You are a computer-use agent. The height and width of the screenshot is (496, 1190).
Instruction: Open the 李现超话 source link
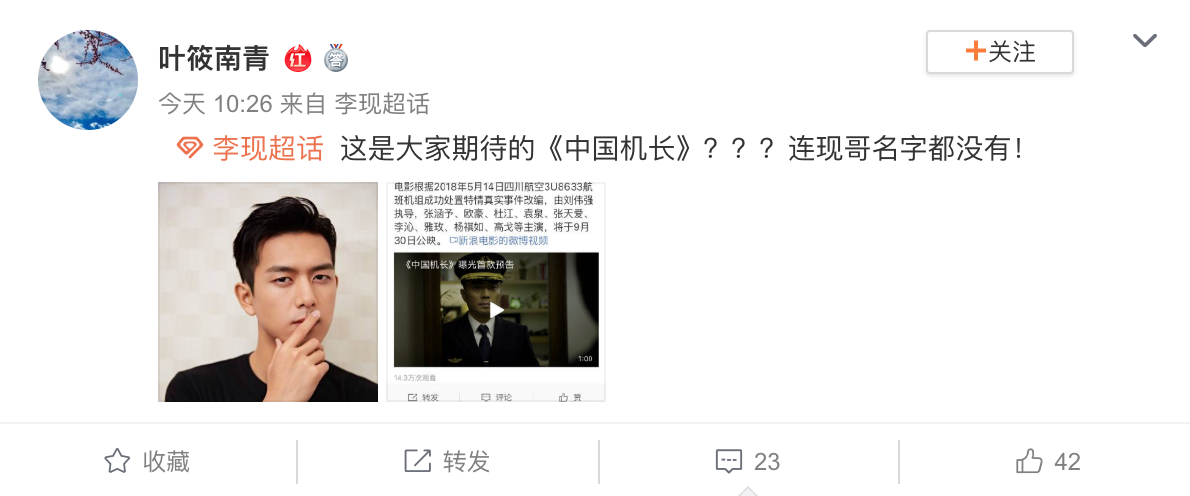point(382,103)
